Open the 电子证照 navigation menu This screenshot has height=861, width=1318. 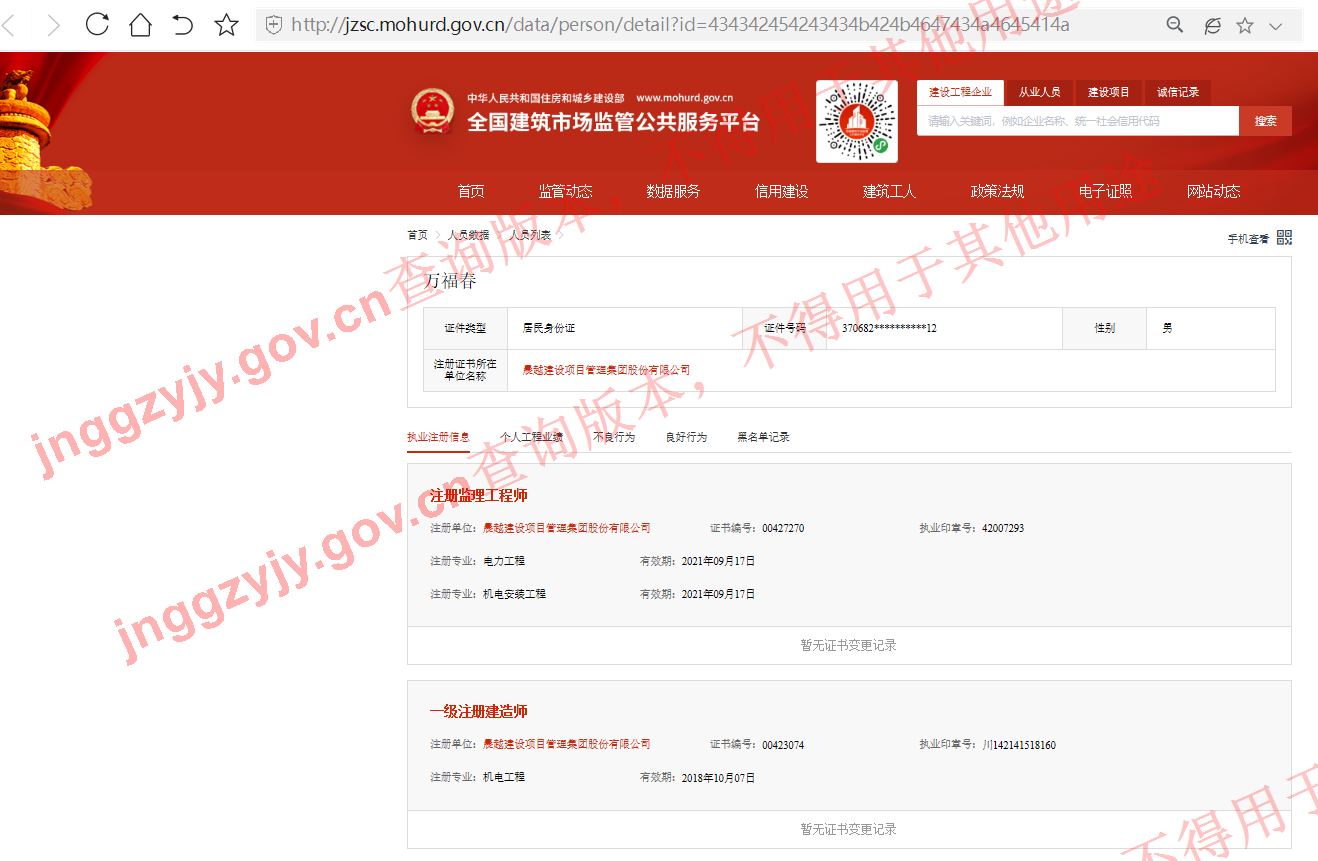[x=1105, y=191]
